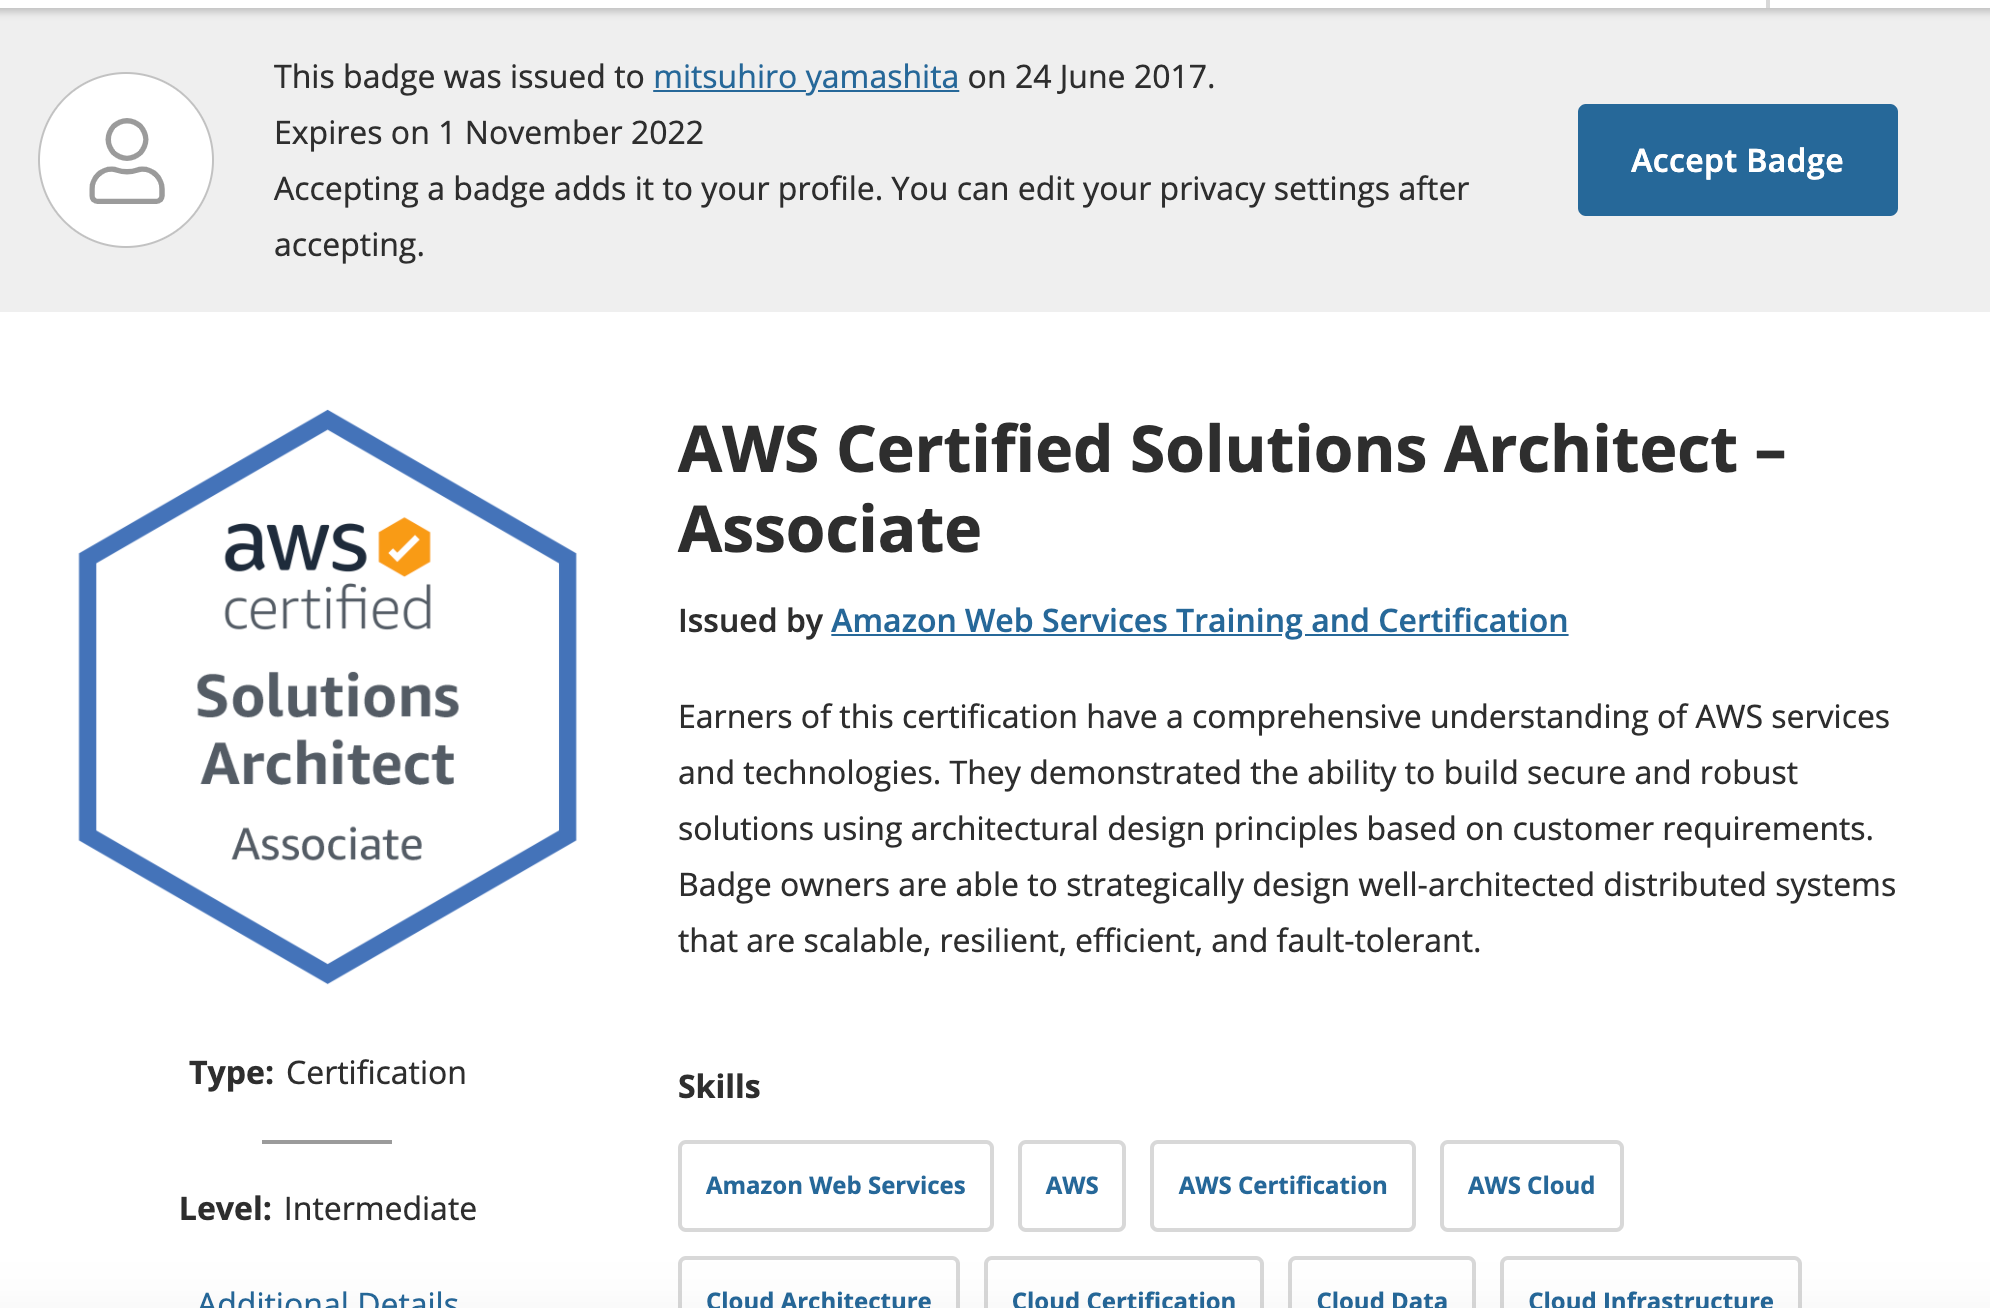This screenshot has width=1990, height=1308.
Task: Select the Cloud Data skill tag
Action: [x=1382, y=1285]
